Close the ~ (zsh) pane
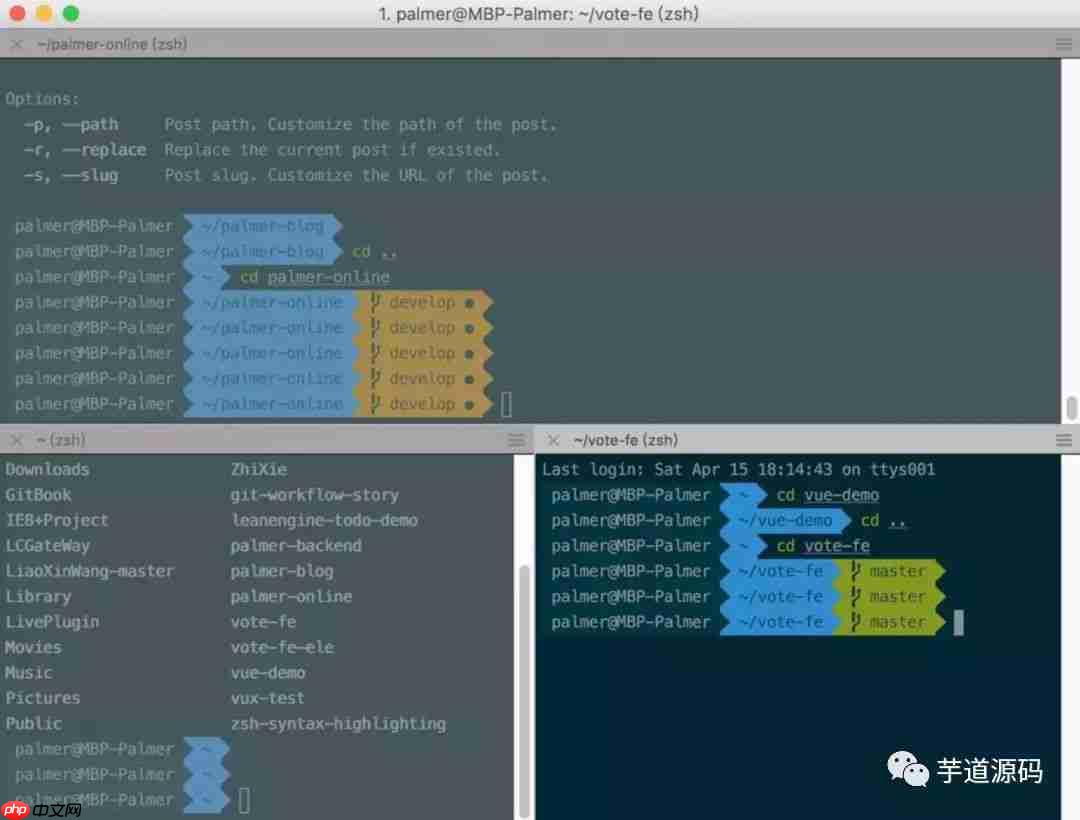Viewport: 1080px width, 820px height. click(15, 439)
